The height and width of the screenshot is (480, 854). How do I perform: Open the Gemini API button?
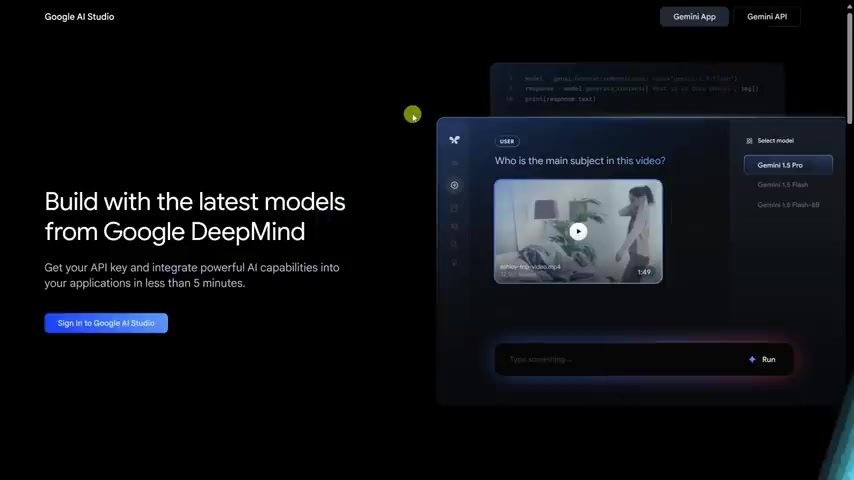767,17
